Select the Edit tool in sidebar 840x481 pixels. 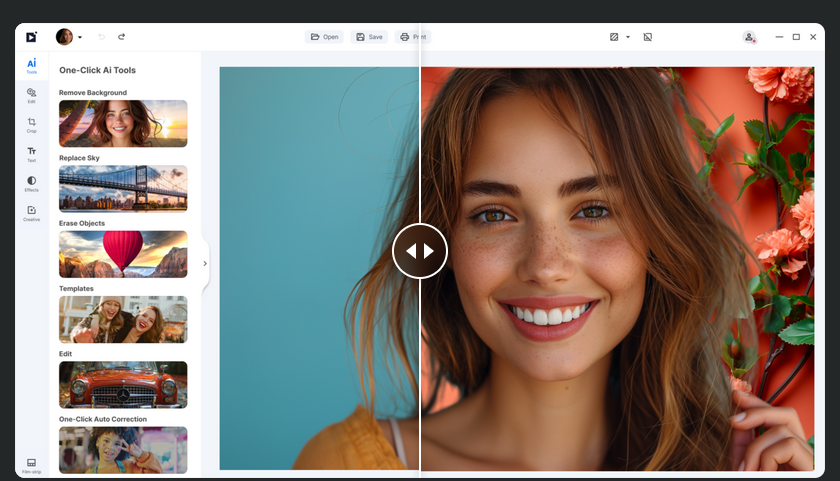(x=31, y=95)
